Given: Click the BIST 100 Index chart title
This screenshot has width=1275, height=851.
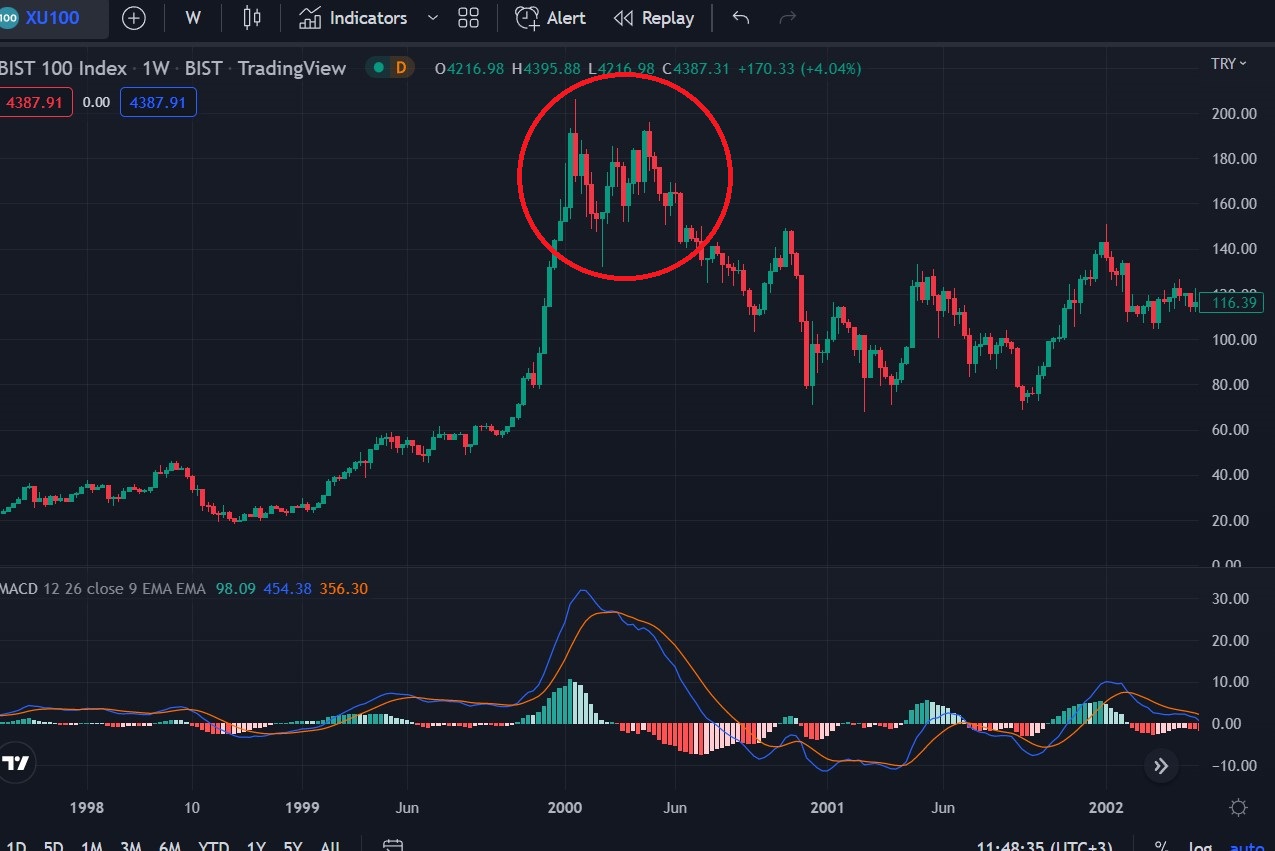Looking at the screenshot, I should pos(64,68).
